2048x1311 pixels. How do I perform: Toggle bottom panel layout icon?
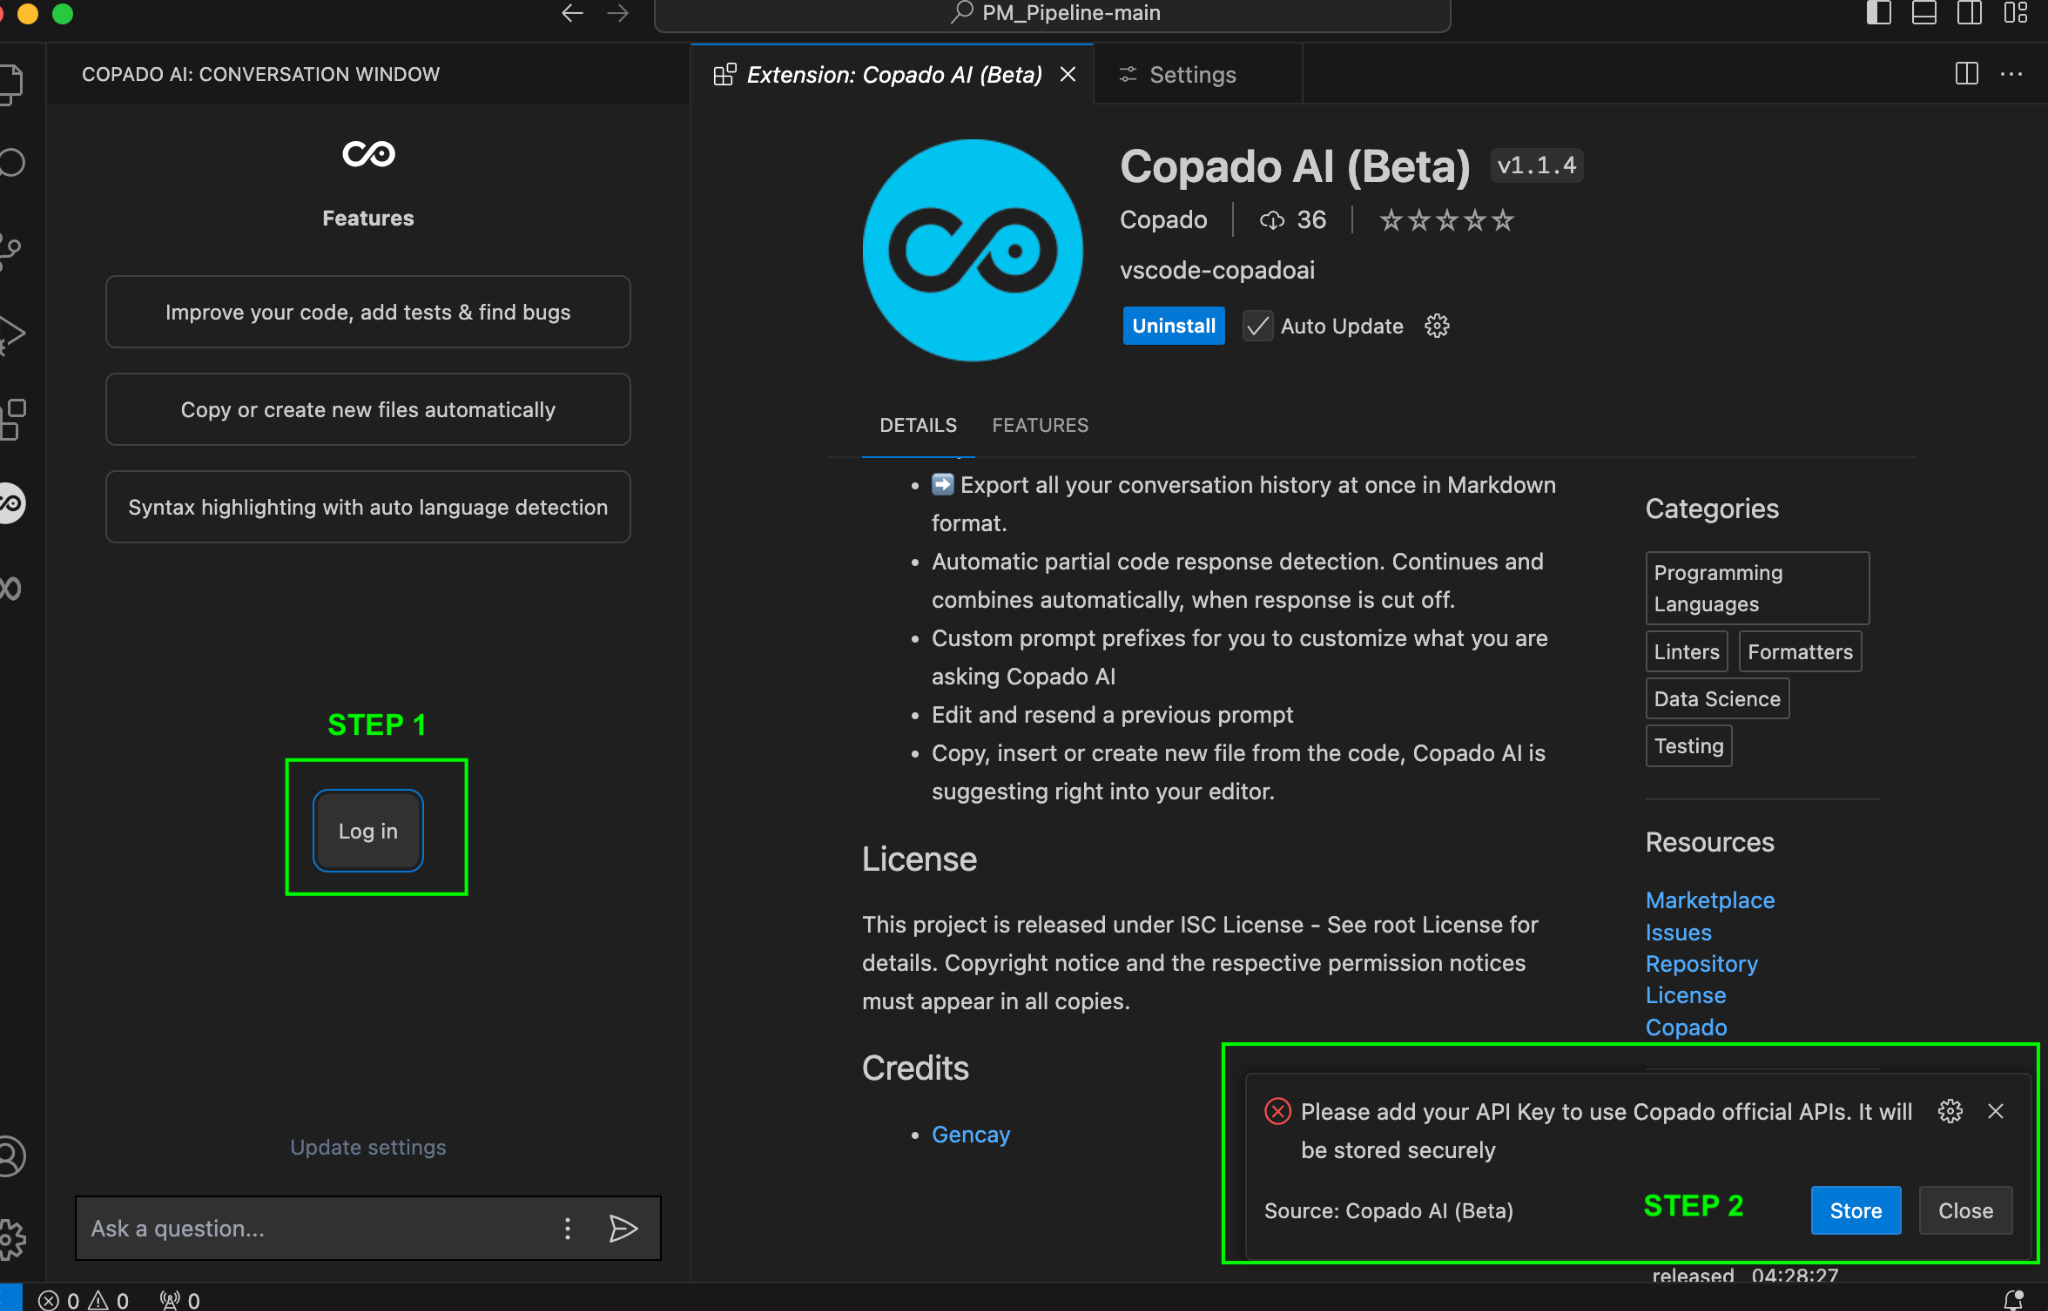pos(1924,13)
